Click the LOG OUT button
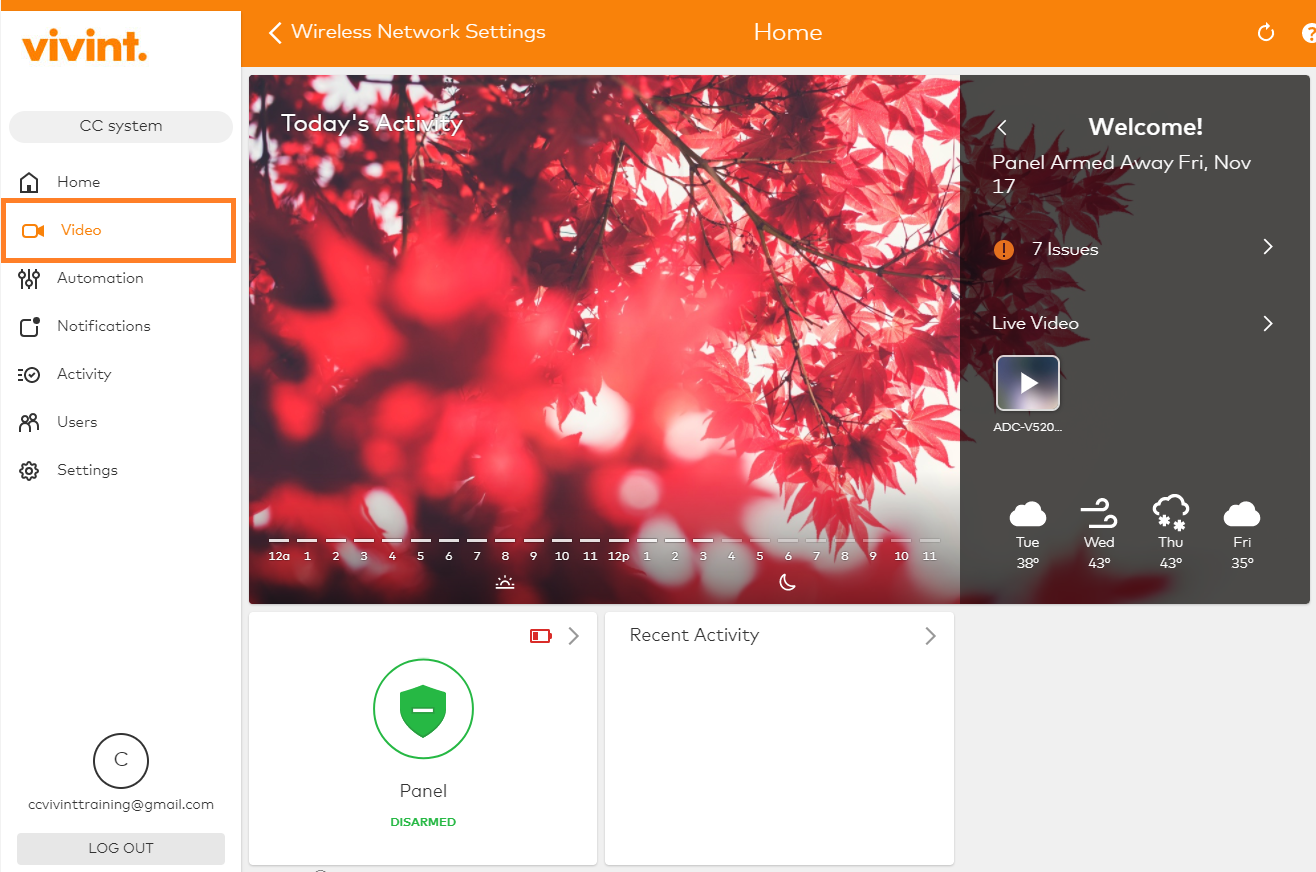Viewport: 1316px width, 872px height. pos(120,848)
